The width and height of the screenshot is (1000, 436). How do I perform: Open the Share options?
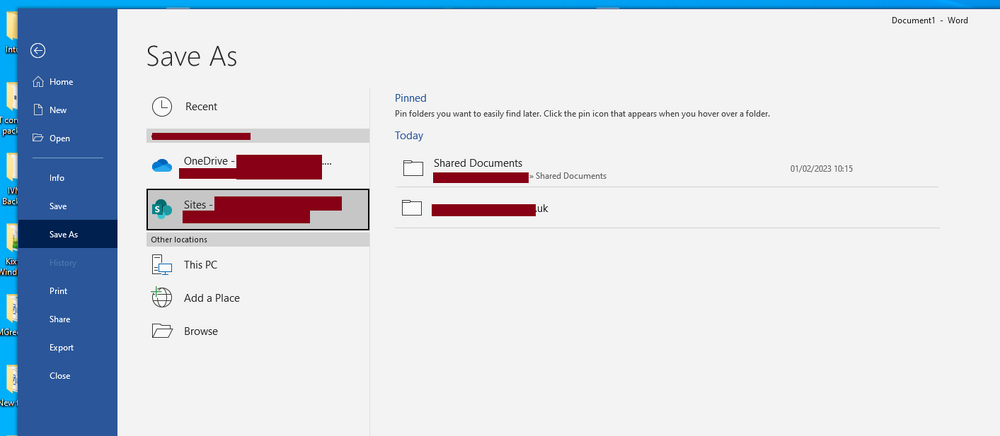tap(60, 319)
